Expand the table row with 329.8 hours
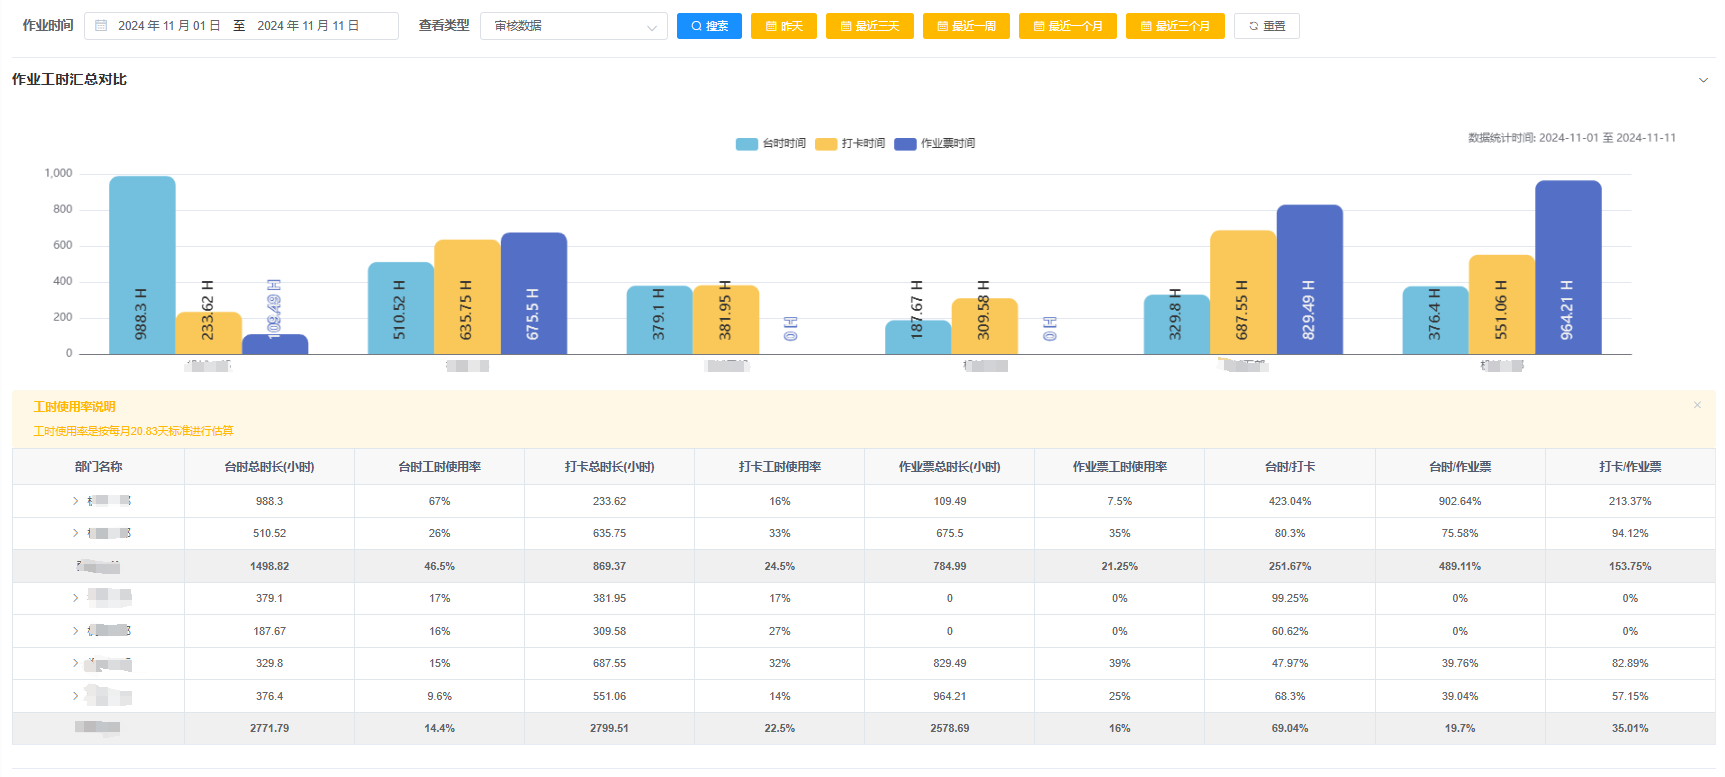1725x777 pixels. 75,663
